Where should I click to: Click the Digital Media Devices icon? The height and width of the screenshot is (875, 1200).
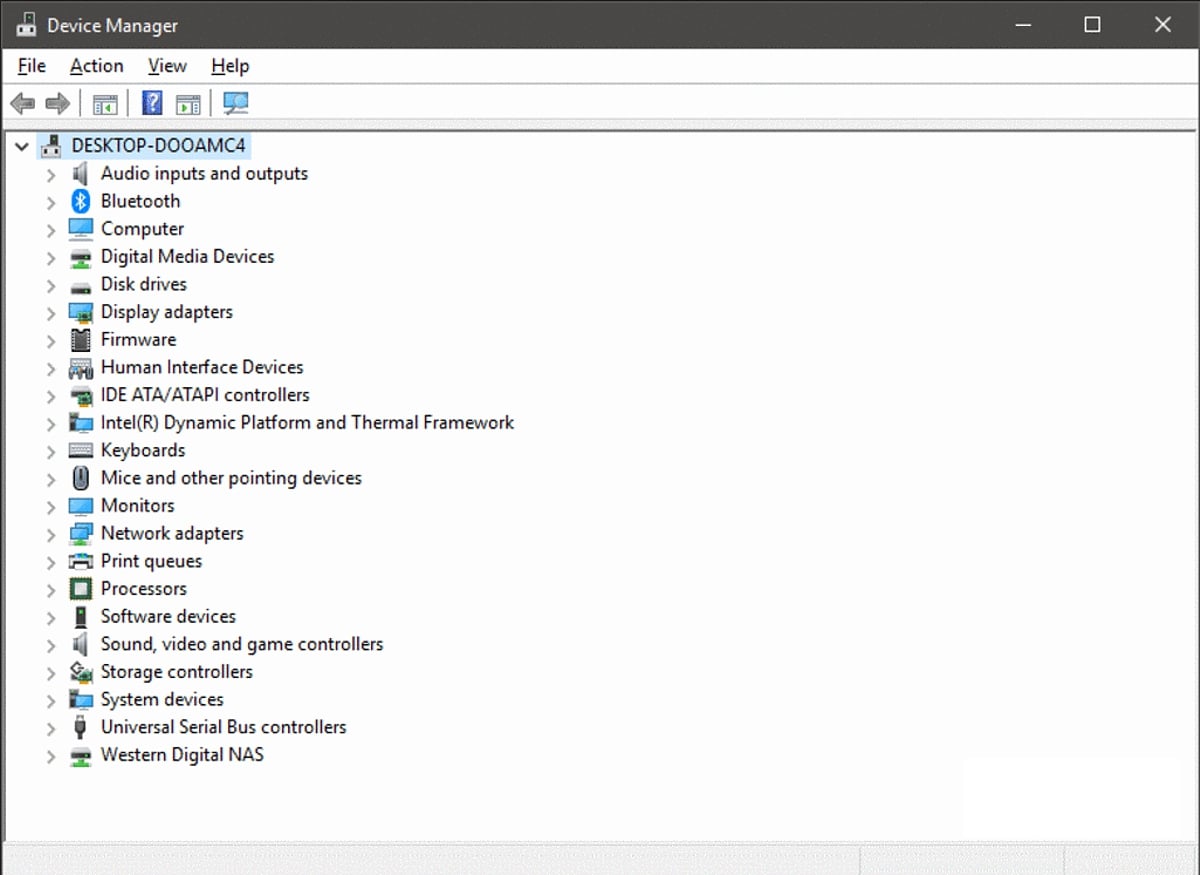coord(81,257)
